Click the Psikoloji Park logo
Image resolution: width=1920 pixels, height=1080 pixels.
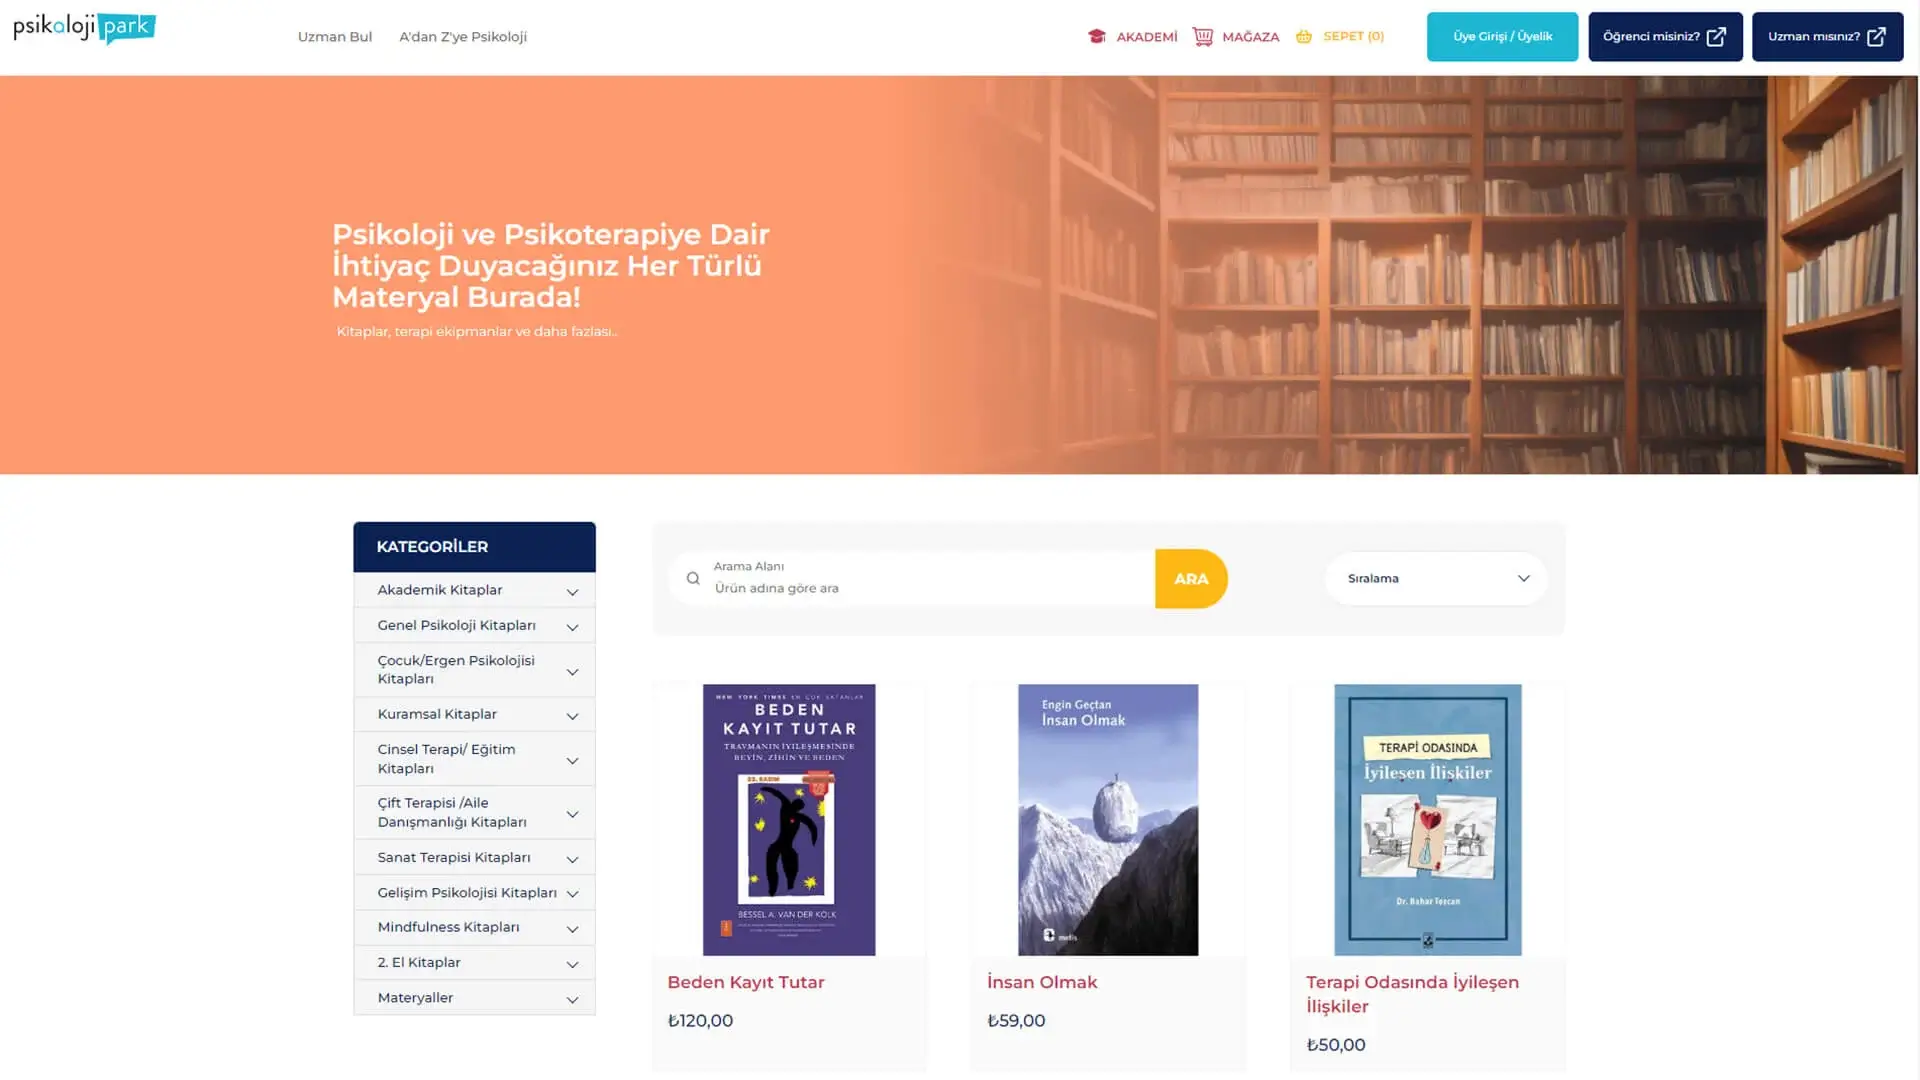click(x=85, y=28)
